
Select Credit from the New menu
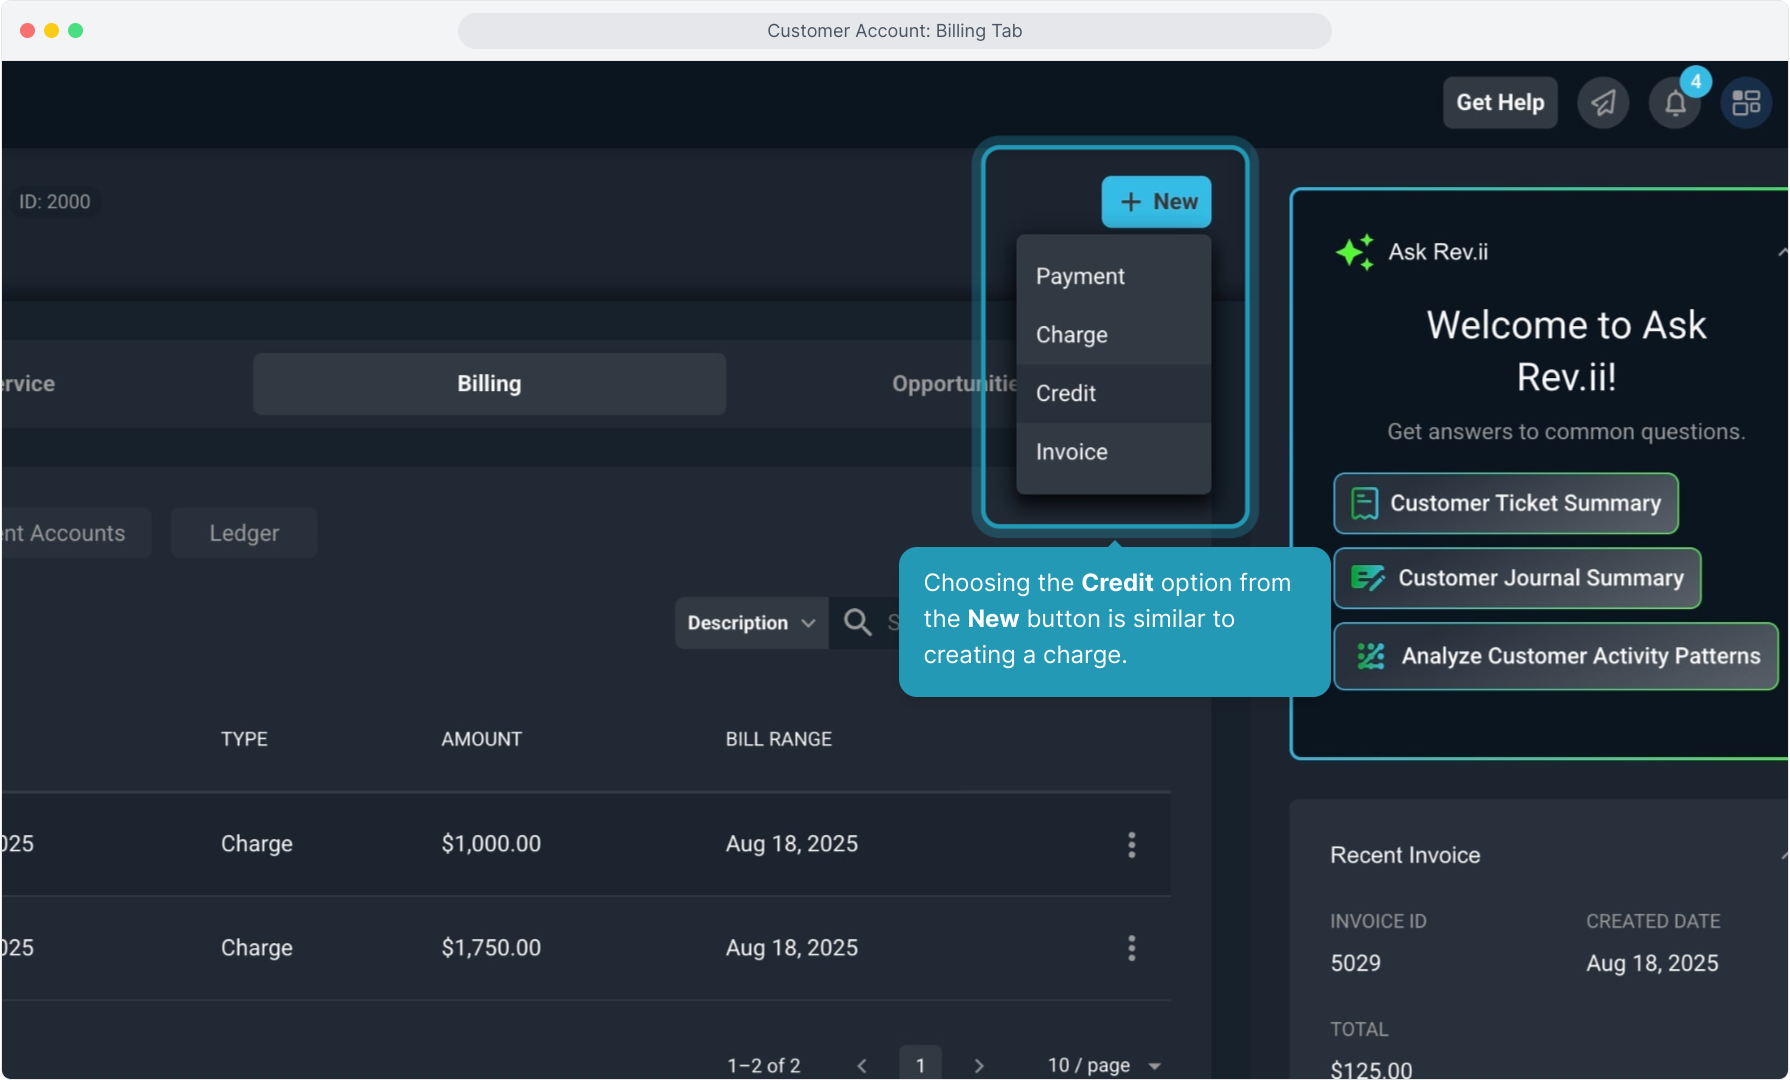(1066, 394)
